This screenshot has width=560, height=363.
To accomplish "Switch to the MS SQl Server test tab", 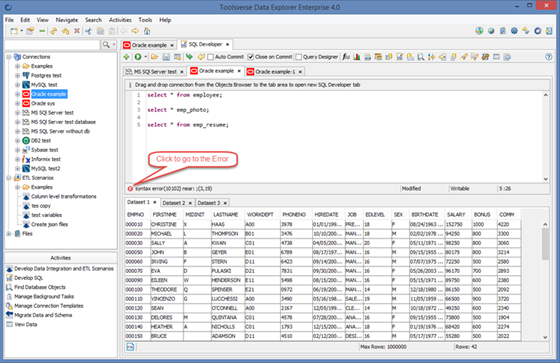I will click(155, 72).
